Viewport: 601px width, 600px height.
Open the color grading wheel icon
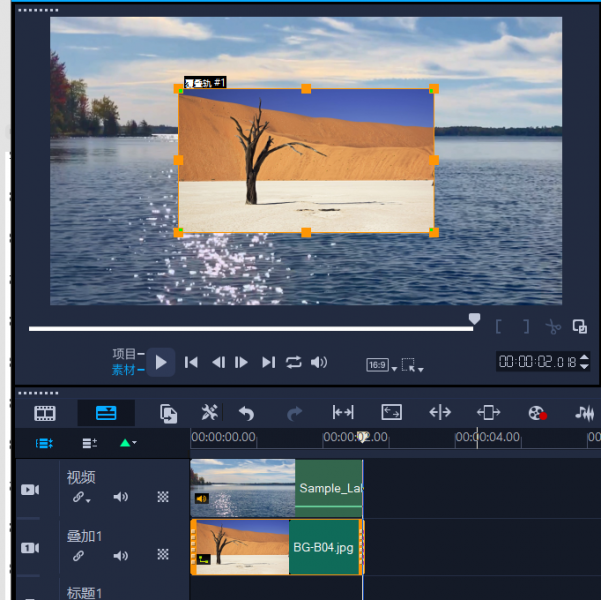tap(538, 413)
